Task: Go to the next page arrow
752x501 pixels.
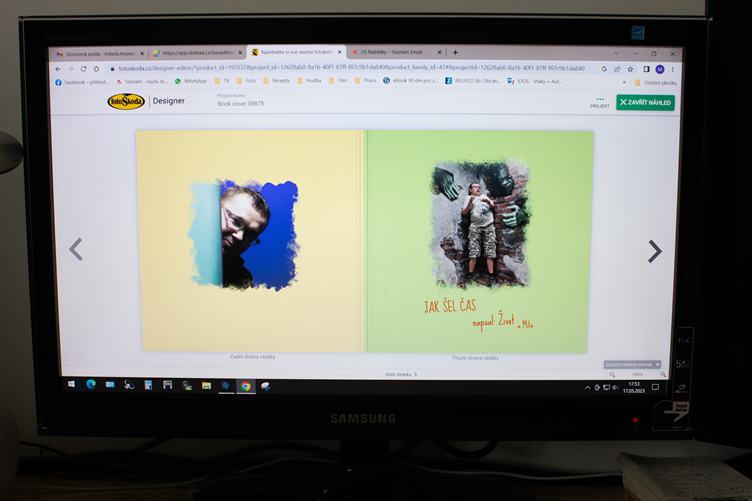Action: click(655, 251)
